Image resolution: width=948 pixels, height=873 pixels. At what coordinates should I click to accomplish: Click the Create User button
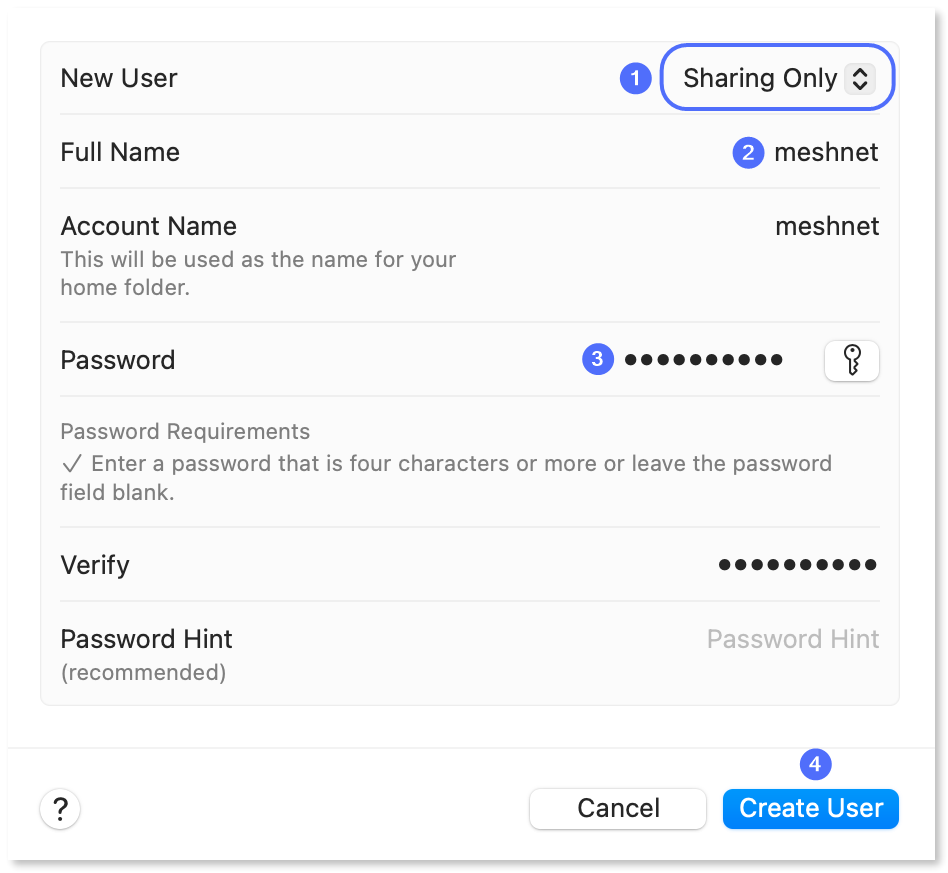click(810, 808)
